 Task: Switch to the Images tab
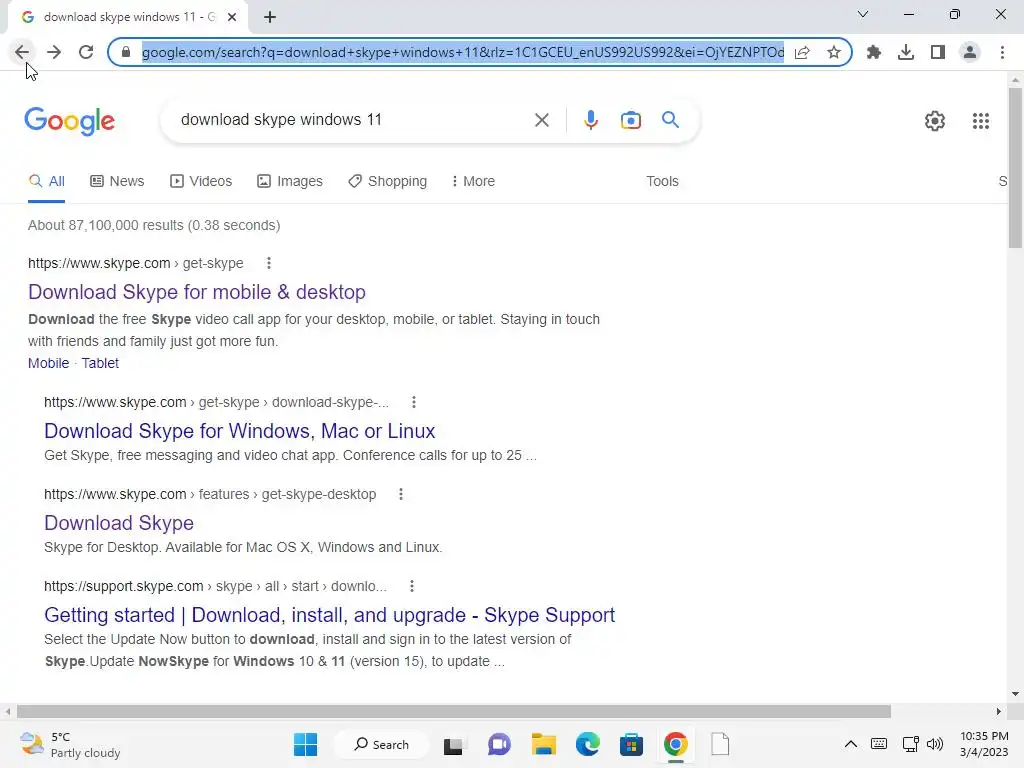tap(289, 181)
